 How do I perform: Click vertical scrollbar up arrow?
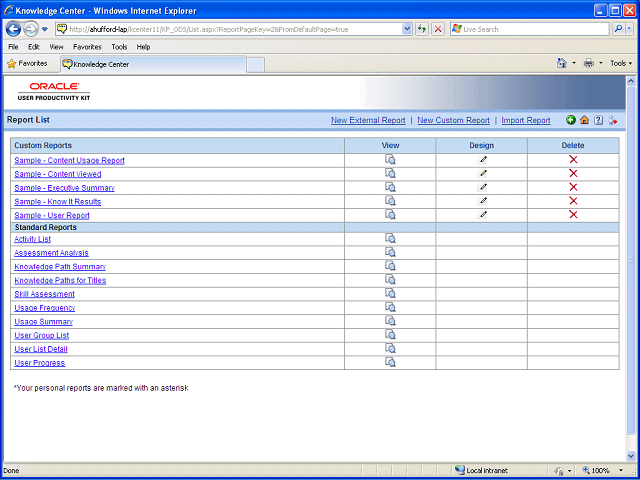[630, 80]
